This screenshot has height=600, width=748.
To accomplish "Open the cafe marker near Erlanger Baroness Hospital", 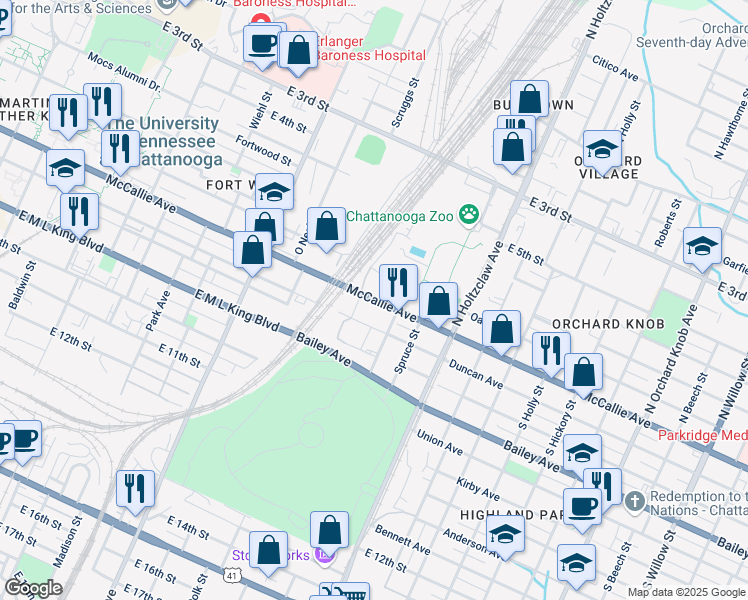I will pyautogui.click(x=262, y=46).
